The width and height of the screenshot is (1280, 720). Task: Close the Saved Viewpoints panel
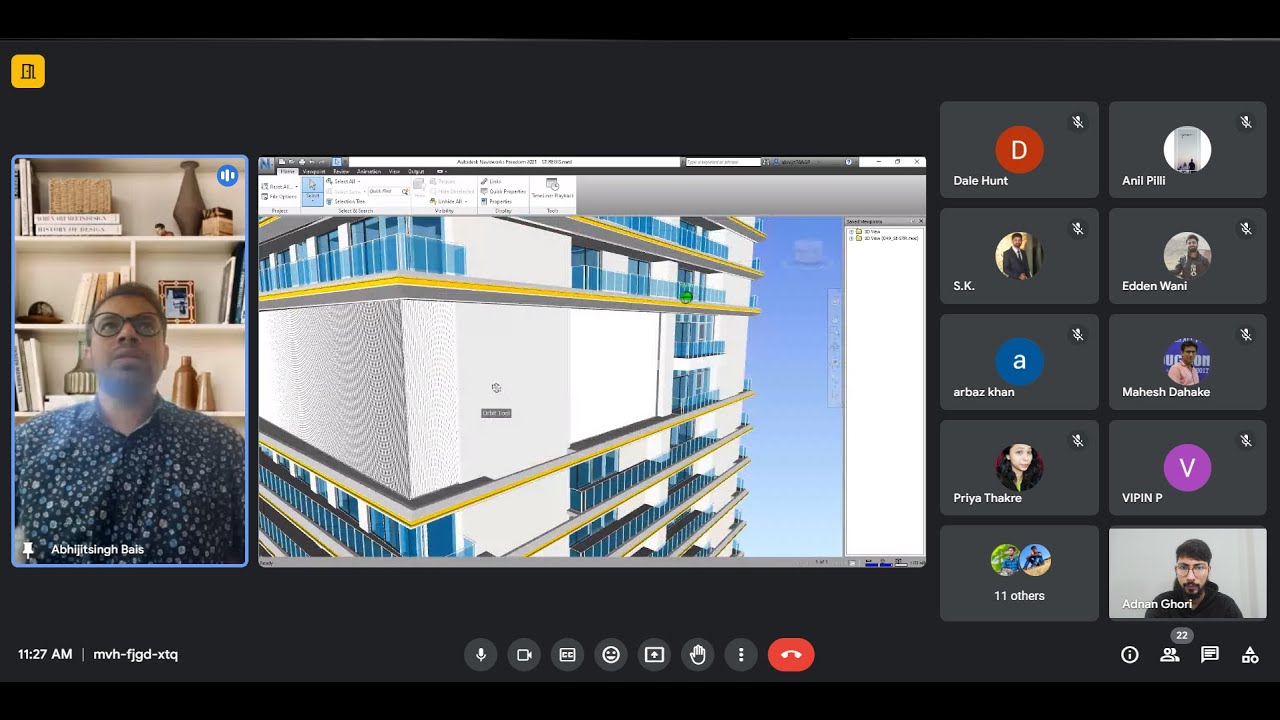point(920,221)
